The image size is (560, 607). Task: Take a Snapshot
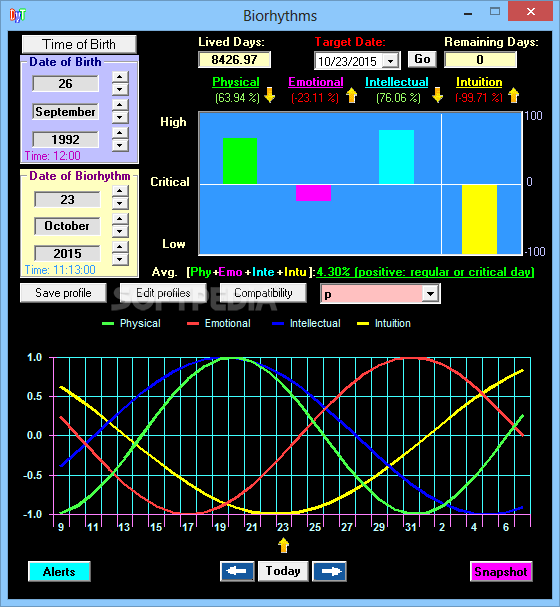pos(501,572)
